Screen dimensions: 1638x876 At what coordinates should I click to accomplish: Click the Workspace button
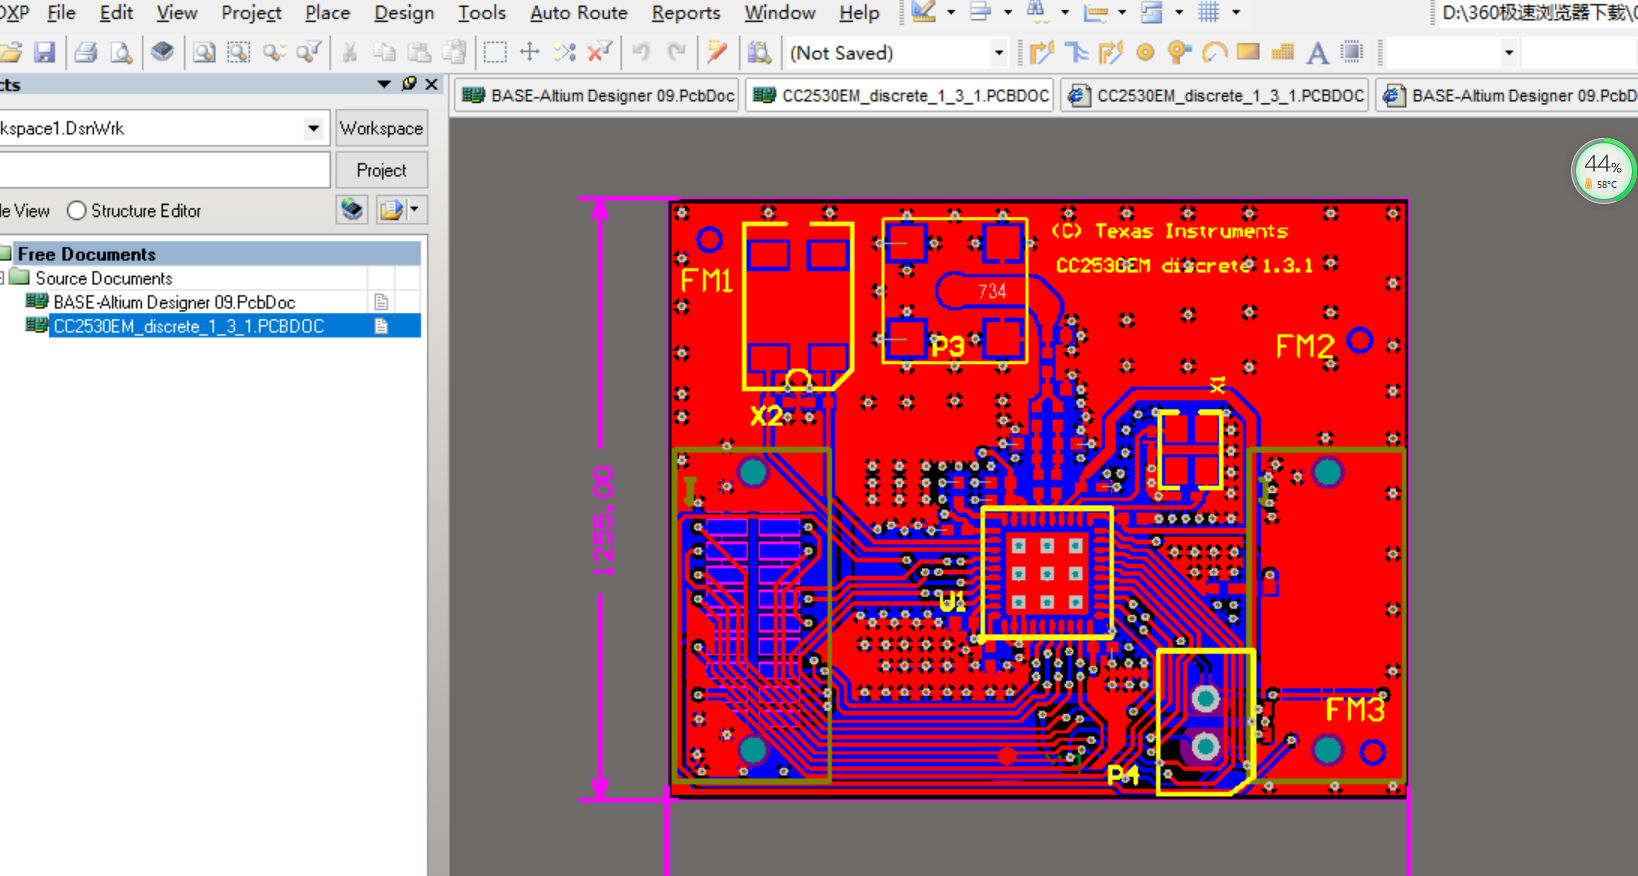381,128
